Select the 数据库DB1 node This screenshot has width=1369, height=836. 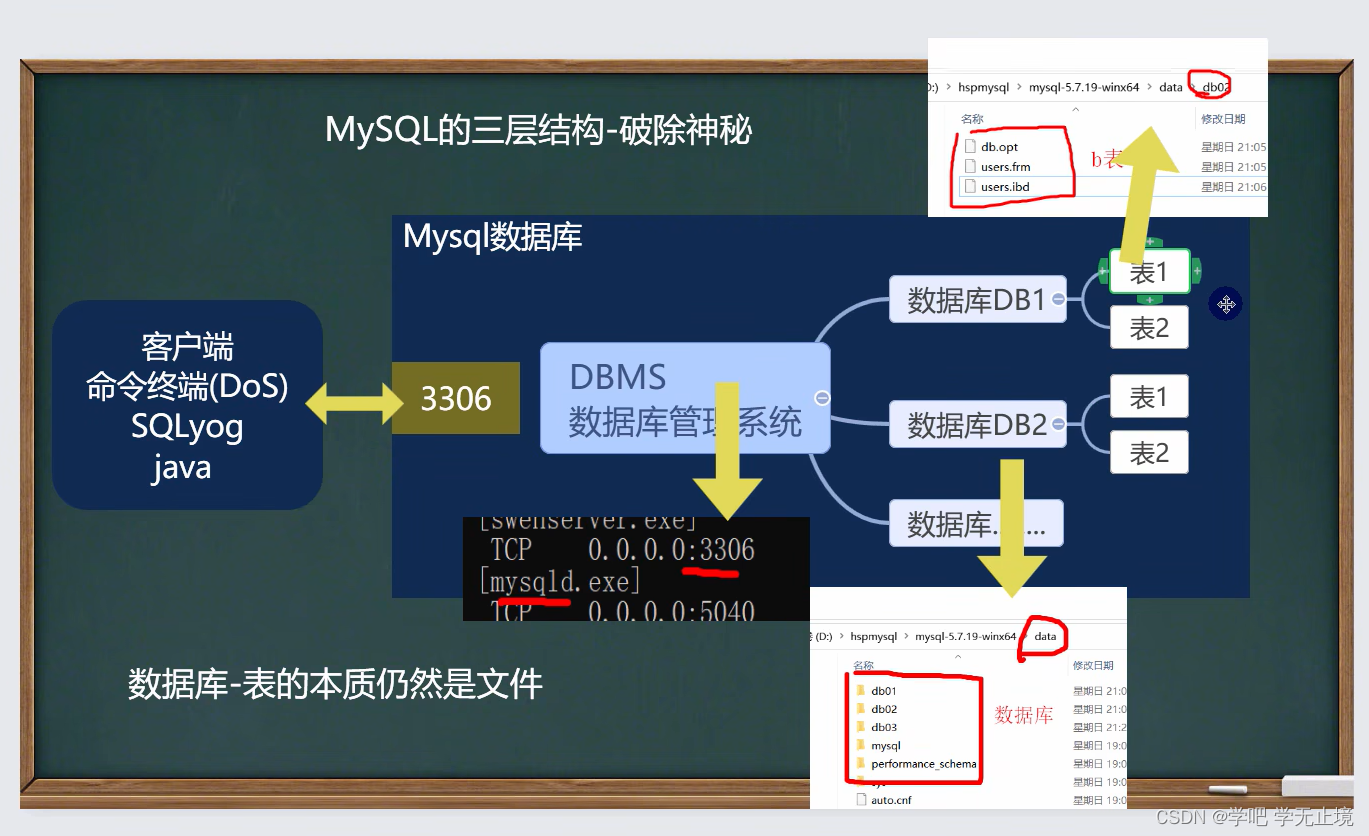[977, 299]
